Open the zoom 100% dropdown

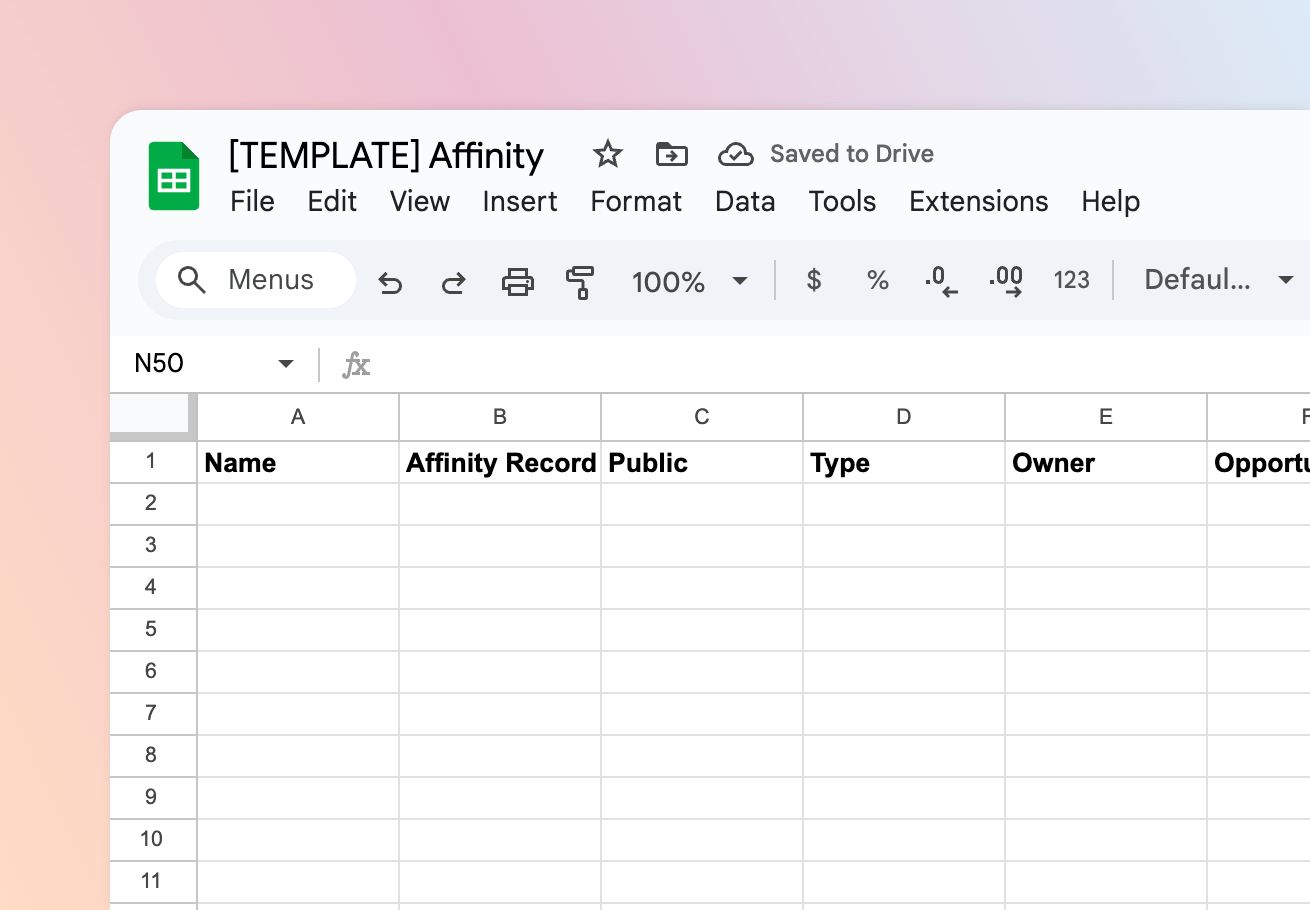point(690,281)
